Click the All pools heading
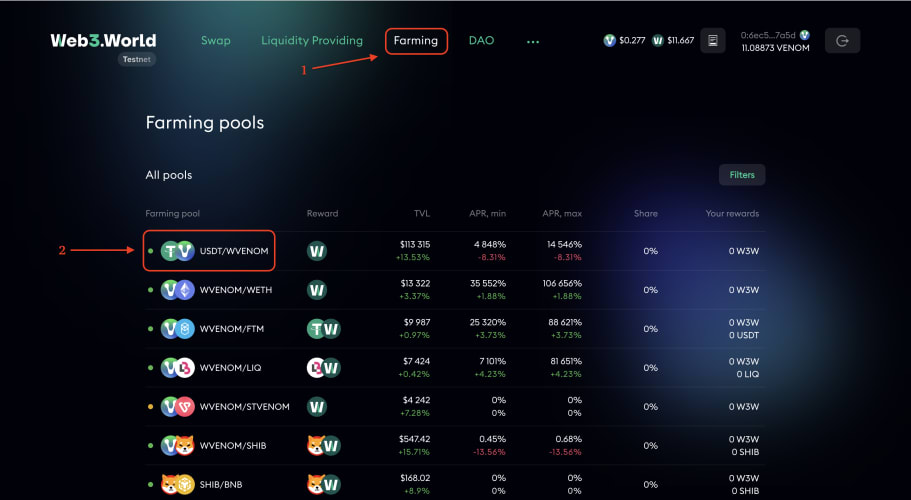This screenshot has width=911, height=500. tap(168, 175)
